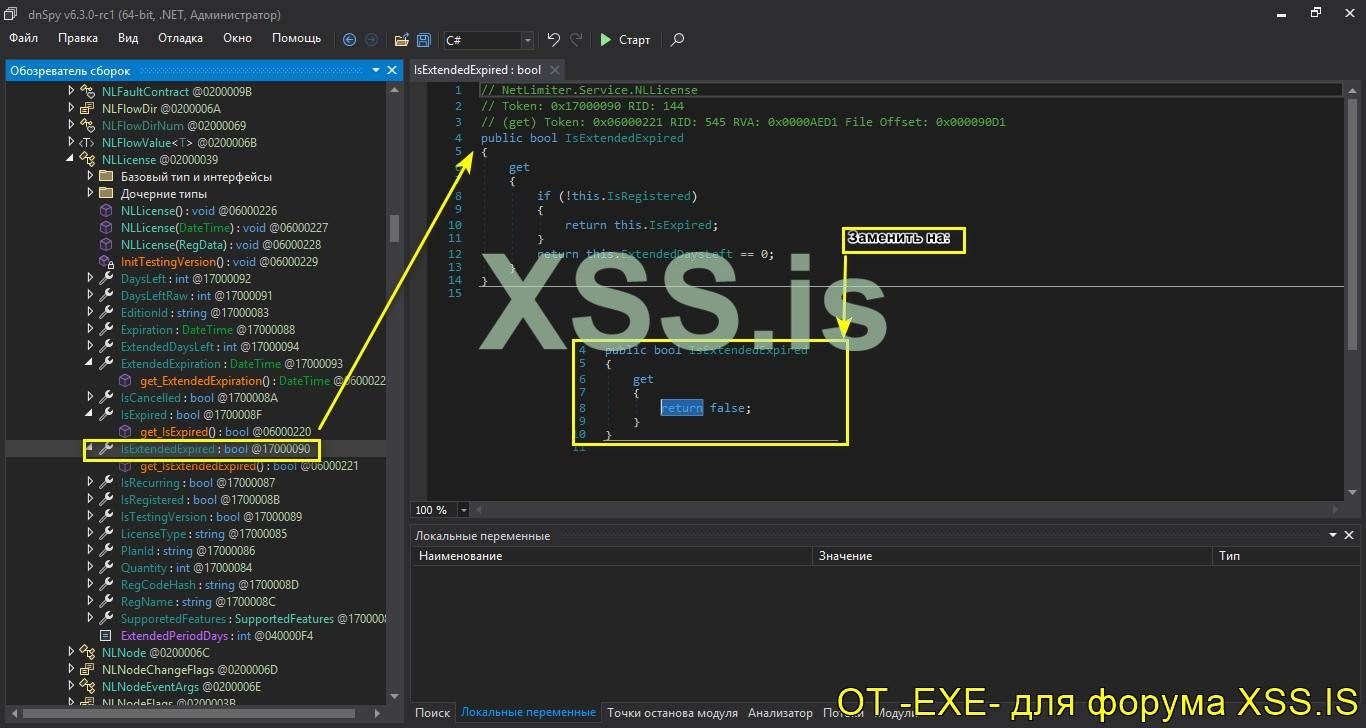This screenshot has width=1366, height=728.
Task: Start debugging with the Старт button
Action: [625, 40]
